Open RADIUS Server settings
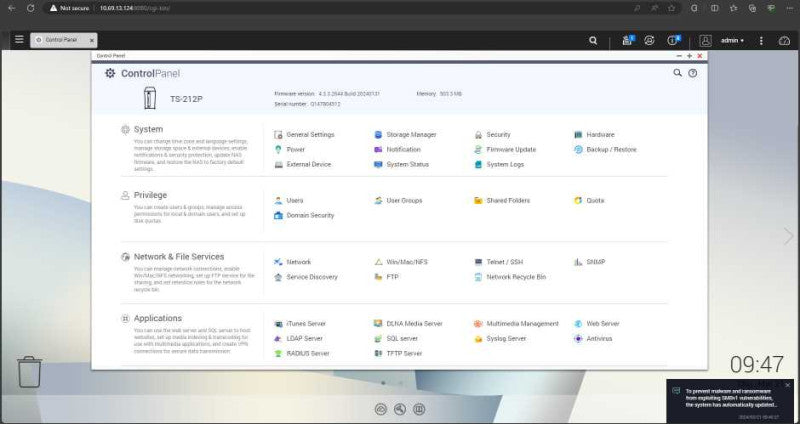This screenshot has height=424, width=800. 302,353
